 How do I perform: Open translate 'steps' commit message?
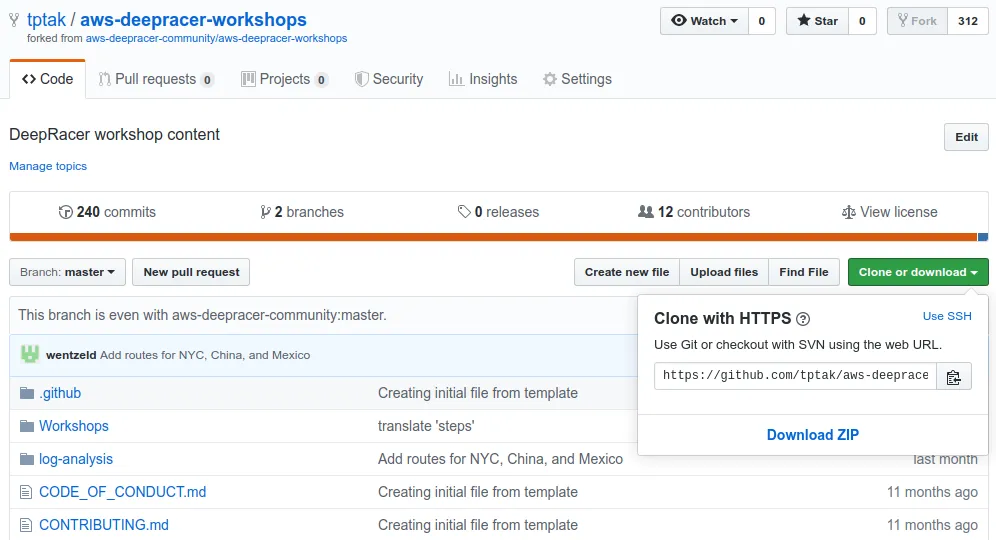click(426, 426)
